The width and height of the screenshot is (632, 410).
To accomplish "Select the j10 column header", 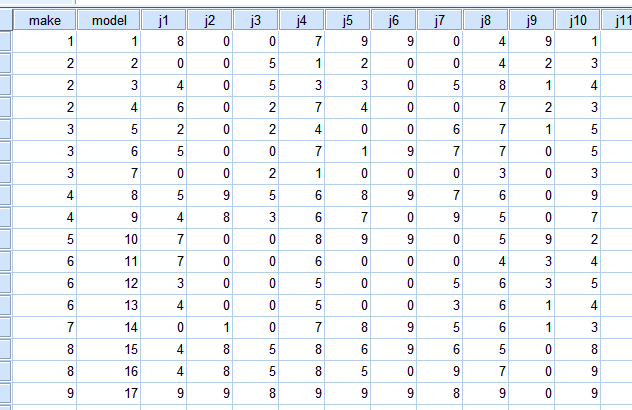I will tap(578, 20).
